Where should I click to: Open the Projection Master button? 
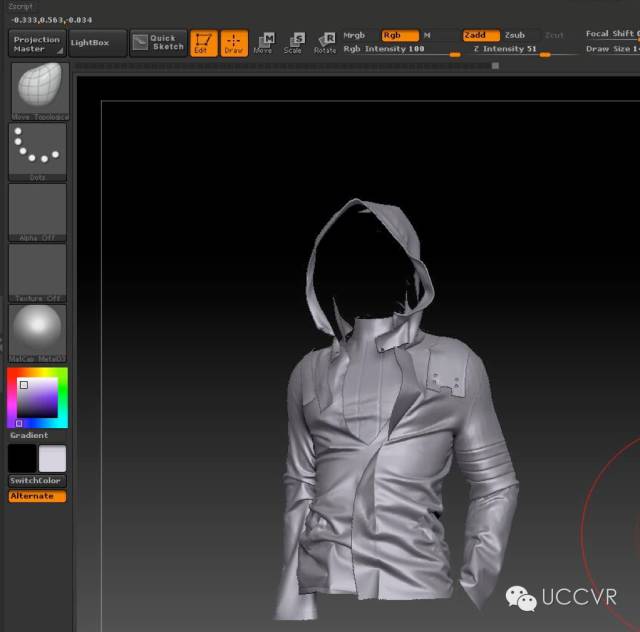pos(37,44)
